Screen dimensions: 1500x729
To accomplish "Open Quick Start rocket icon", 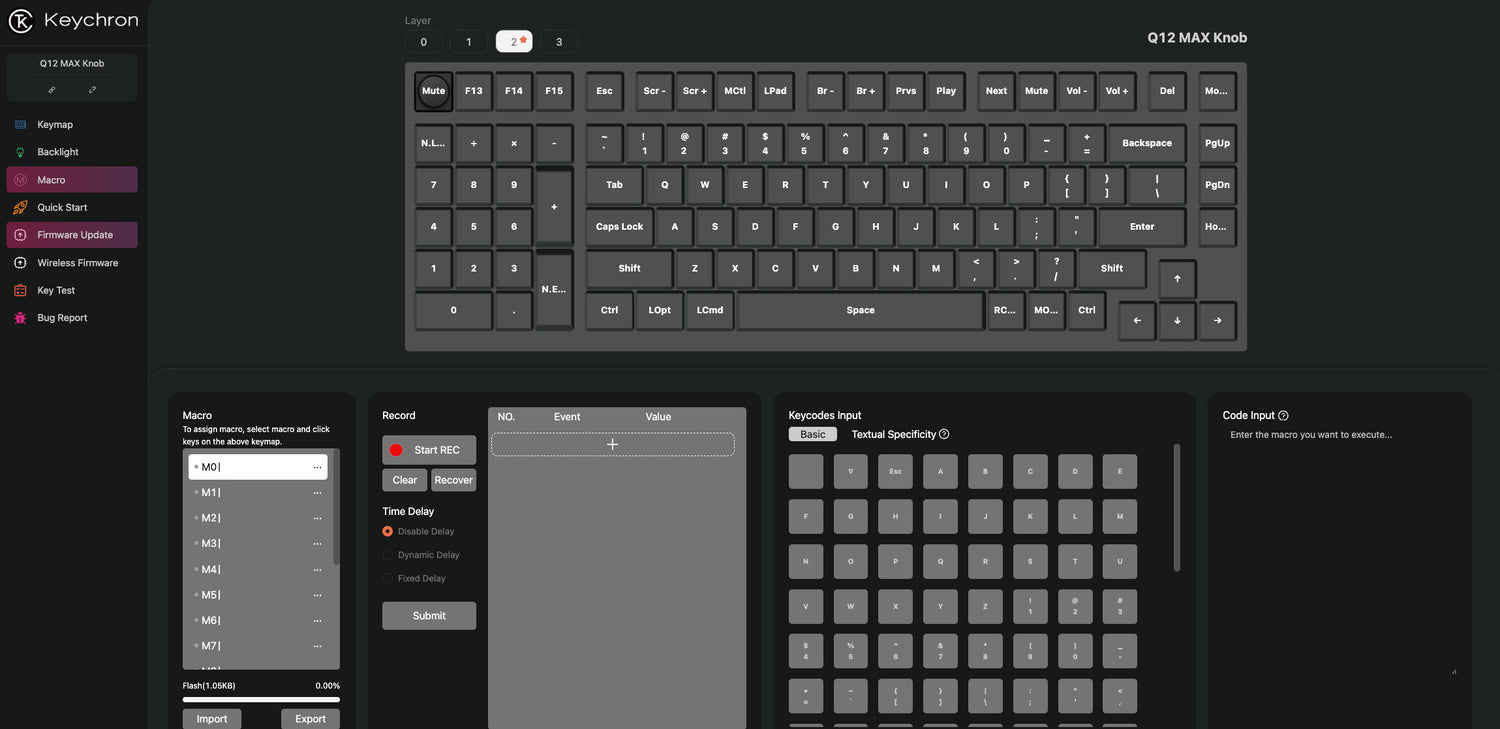I will 20,207.
